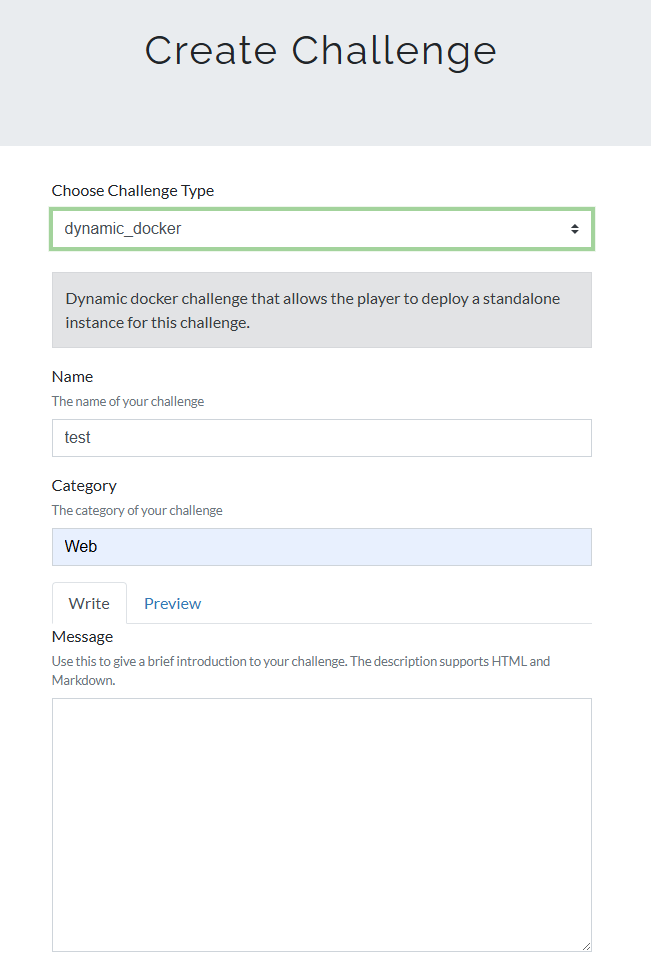Click the up-down arrow on the type selector
This screenshot has height=962, width=651.
[575, 229]
